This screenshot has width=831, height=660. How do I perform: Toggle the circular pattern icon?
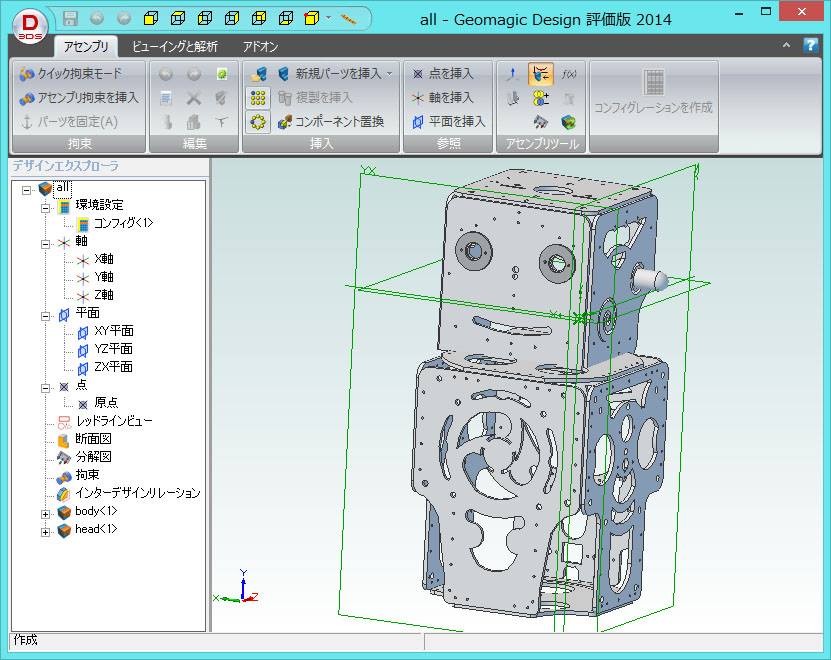tap(258, 122)
